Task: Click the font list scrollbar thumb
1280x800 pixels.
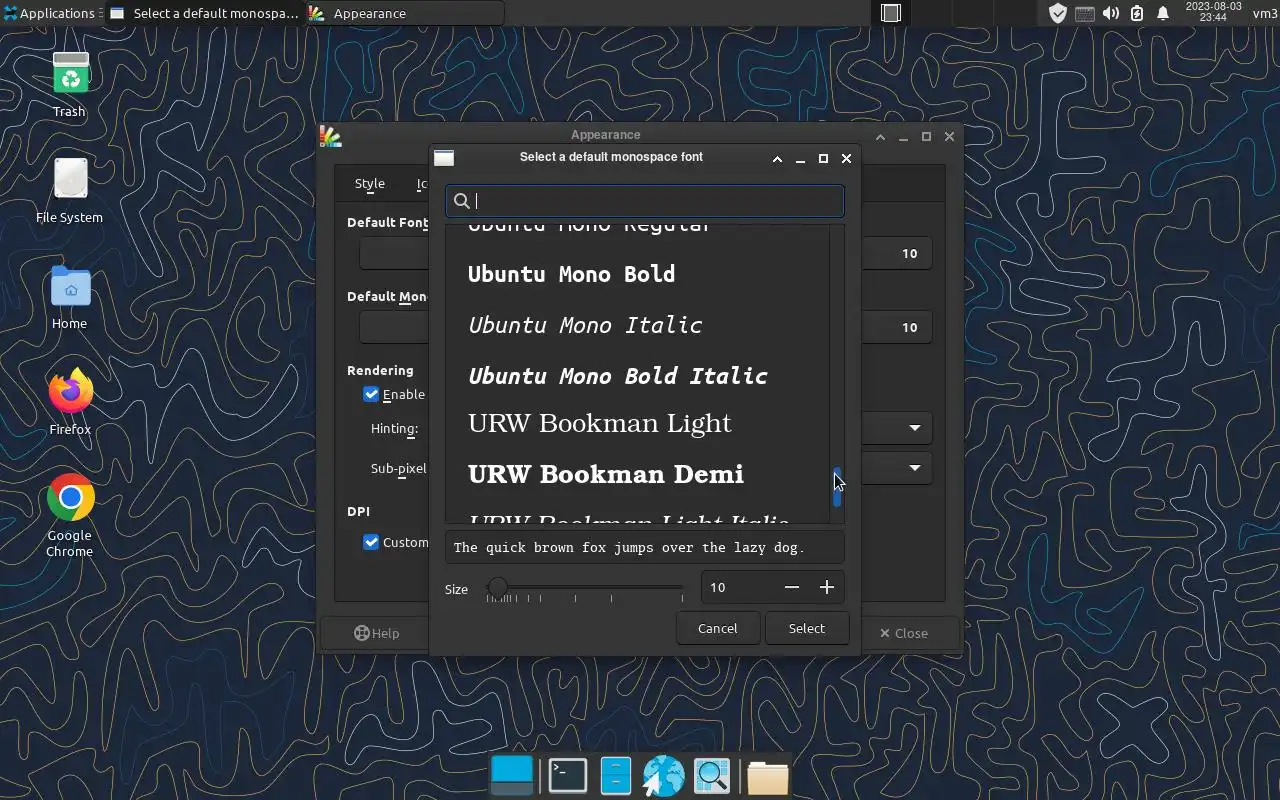Action: point(837,487)
